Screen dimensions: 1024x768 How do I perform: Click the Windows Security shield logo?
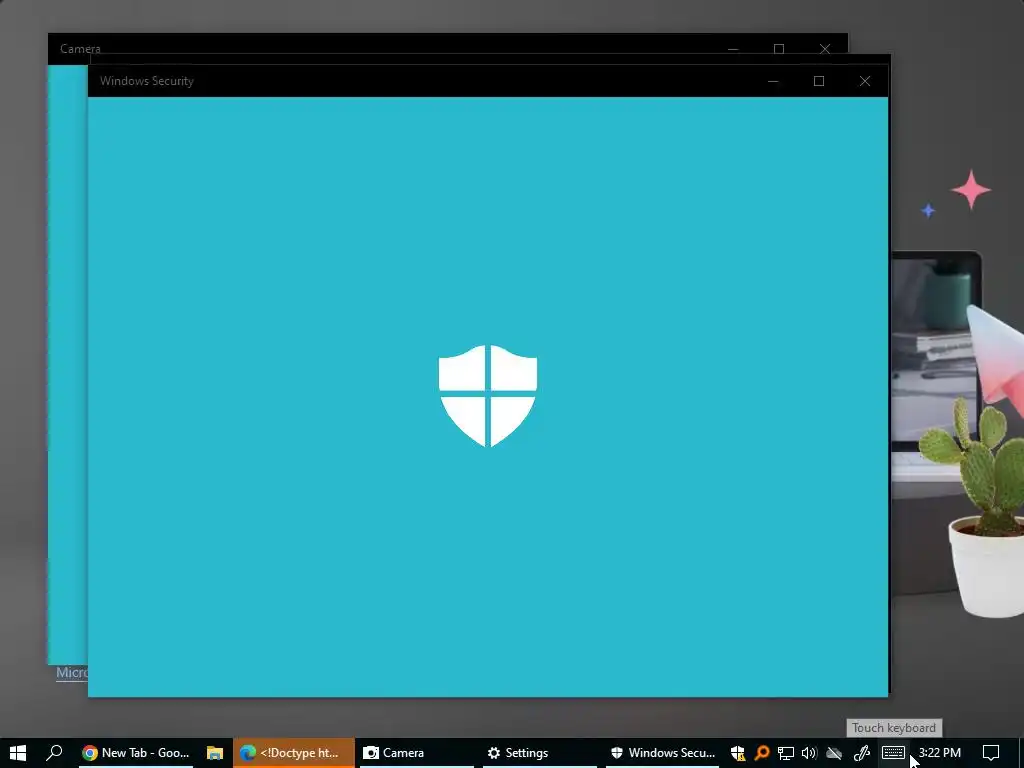pyautogui.click(x=488, y=396)
